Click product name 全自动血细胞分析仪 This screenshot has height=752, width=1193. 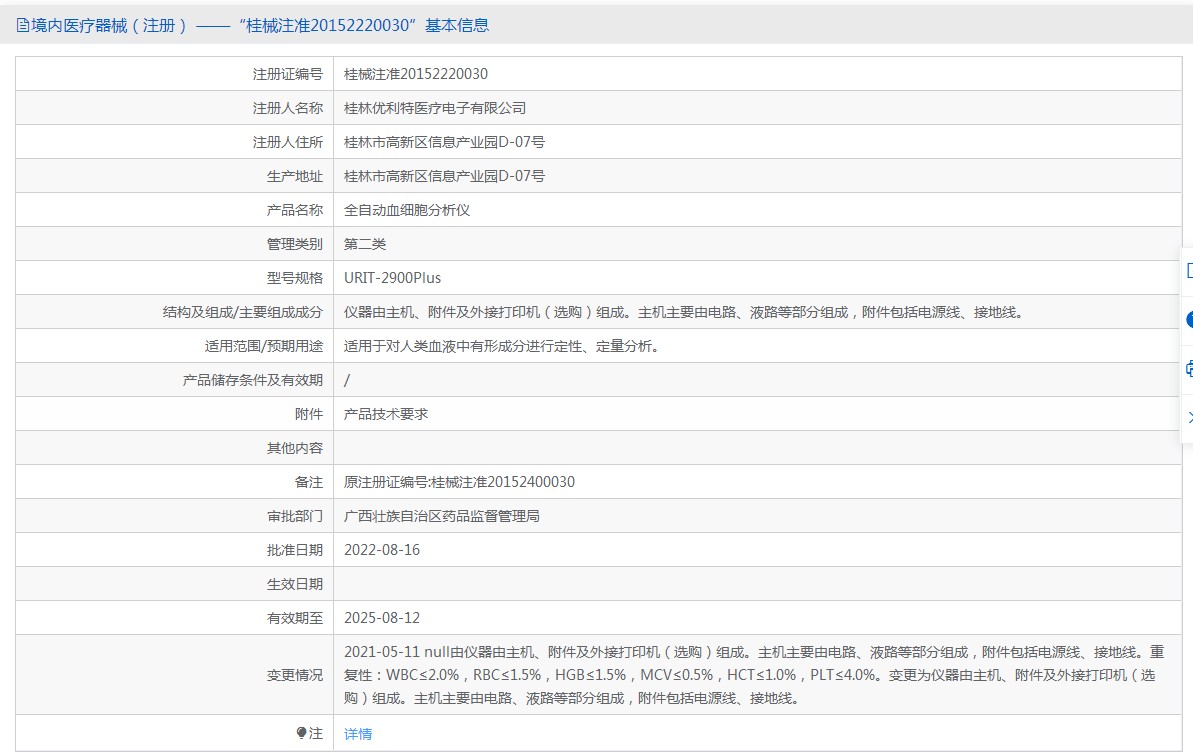pyautogui.click(x=407, y=210)
